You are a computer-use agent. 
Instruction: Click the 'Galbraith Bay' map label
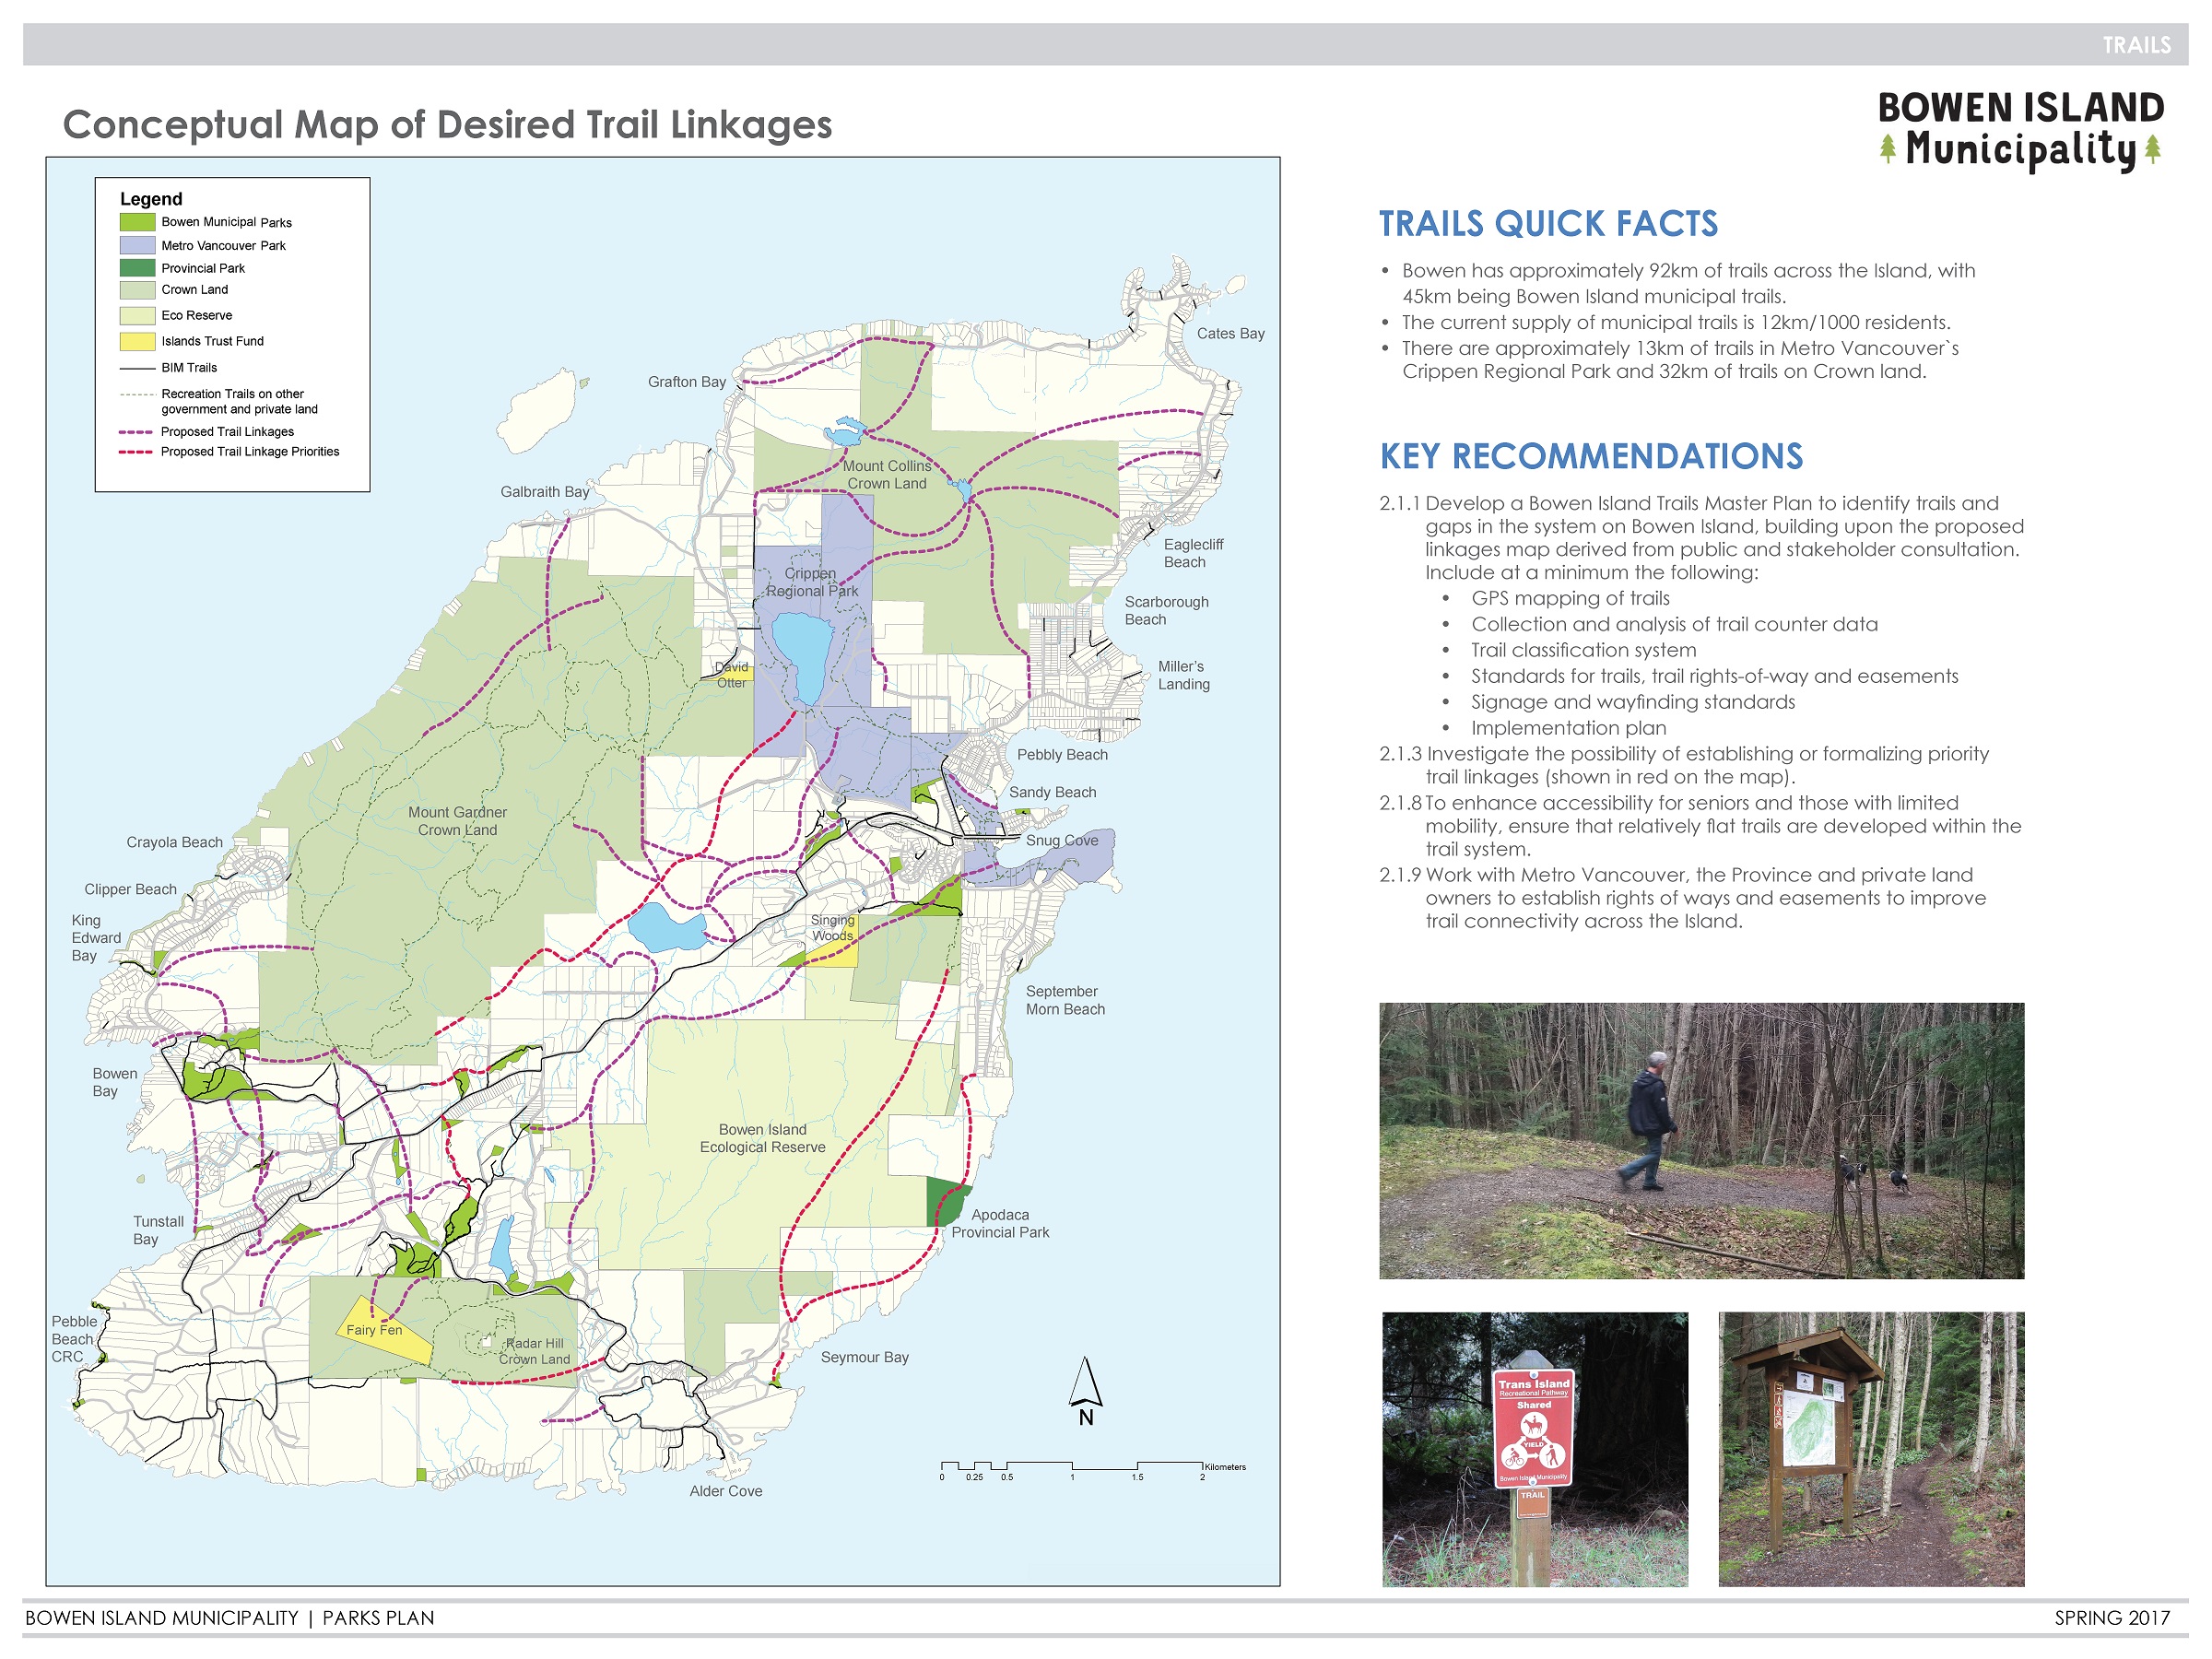pos(545,492)
